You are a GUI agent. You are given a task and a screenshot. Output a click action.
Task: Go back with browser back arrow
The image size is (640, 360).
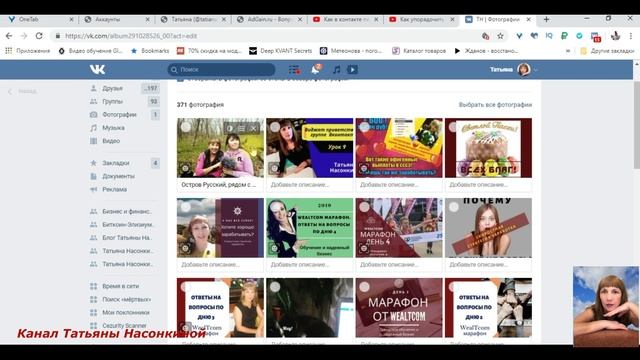(9, 36)
